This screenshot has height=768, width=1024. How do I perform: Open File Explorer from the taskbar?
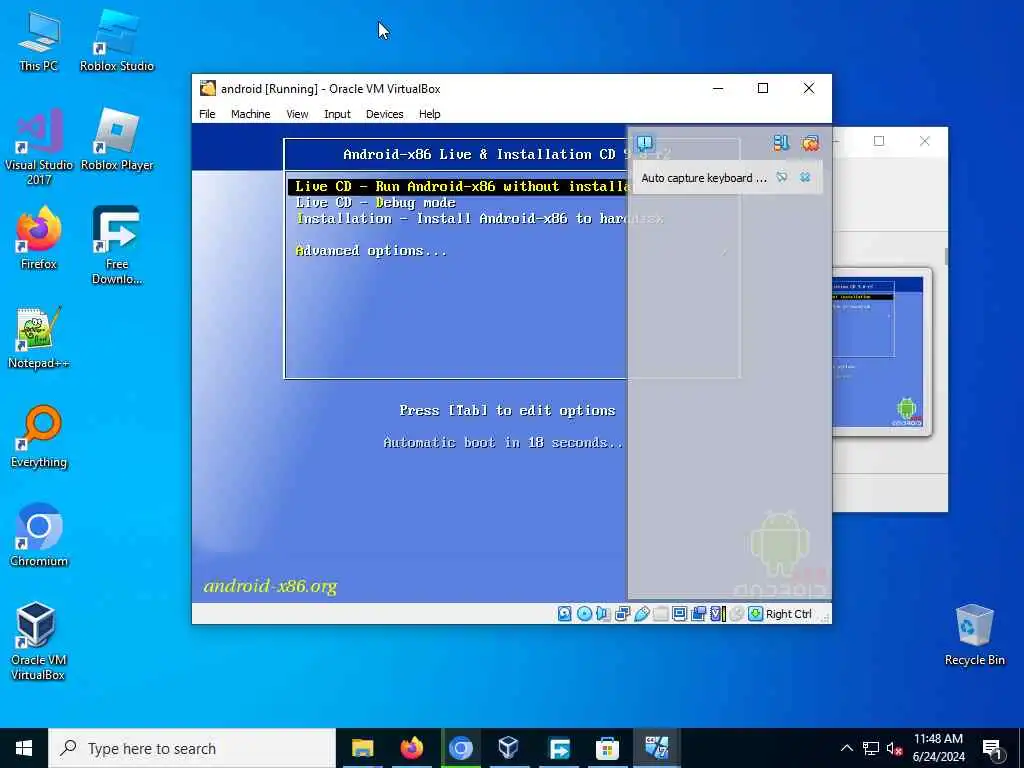(362, 748)
